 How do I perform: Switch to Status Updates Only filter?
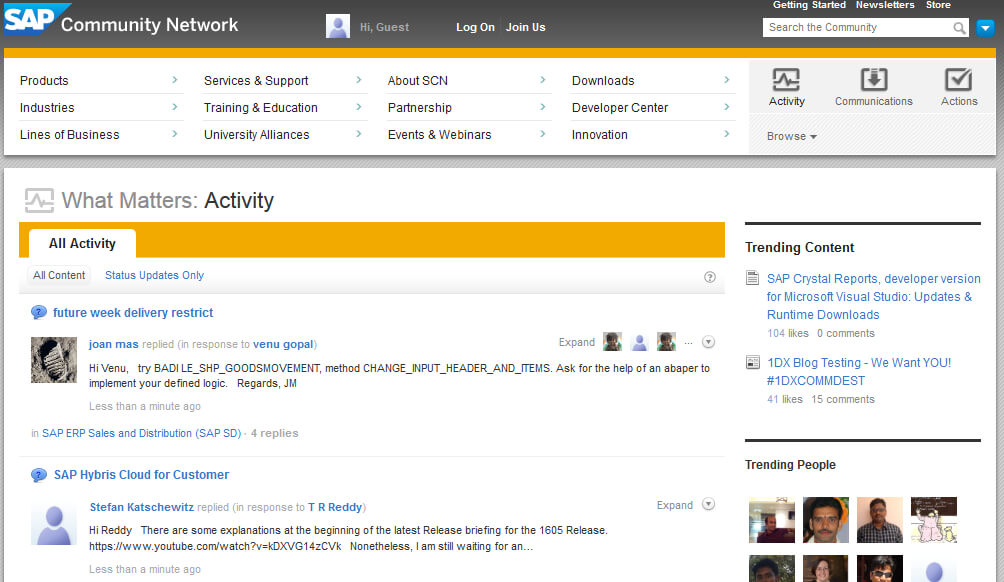pos(154,275)
